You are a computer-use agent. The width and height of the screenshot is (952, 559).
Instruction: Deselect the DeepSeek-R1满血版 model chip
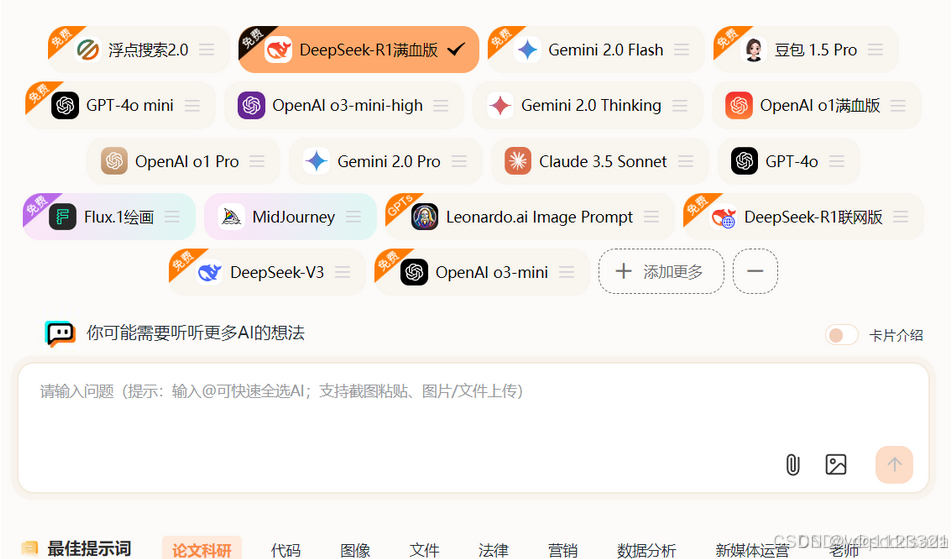(x=359, y=50)
